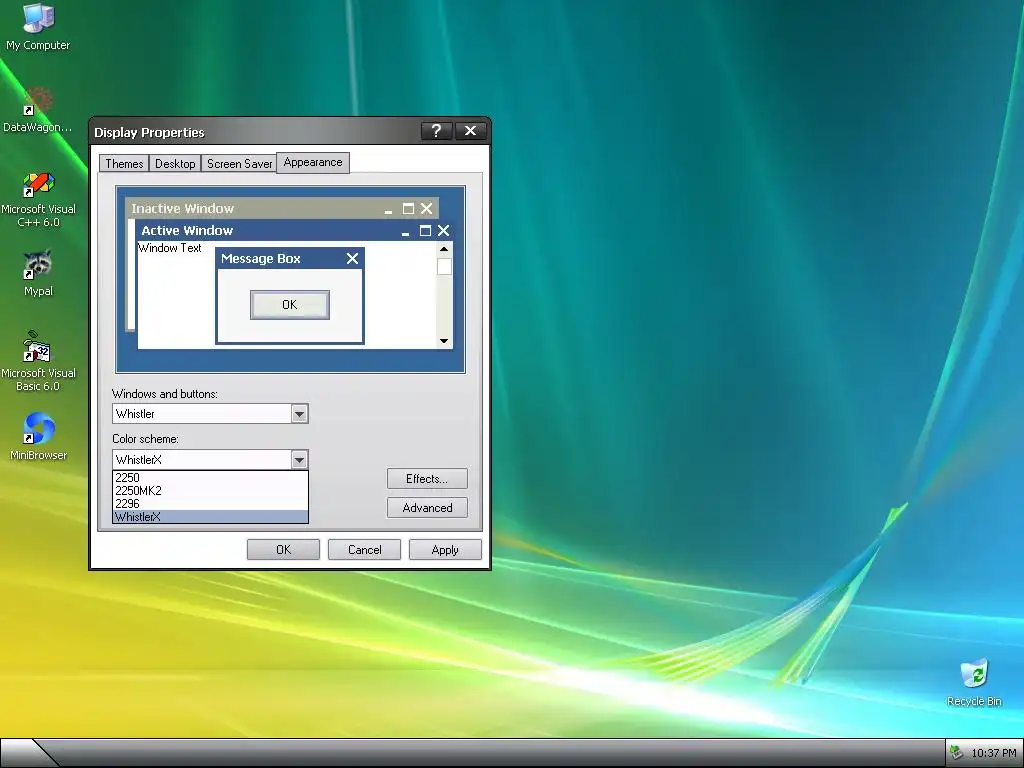Select the Appearance tab
The width and height of the screenshot is (1024, 768).
[313, 163]
